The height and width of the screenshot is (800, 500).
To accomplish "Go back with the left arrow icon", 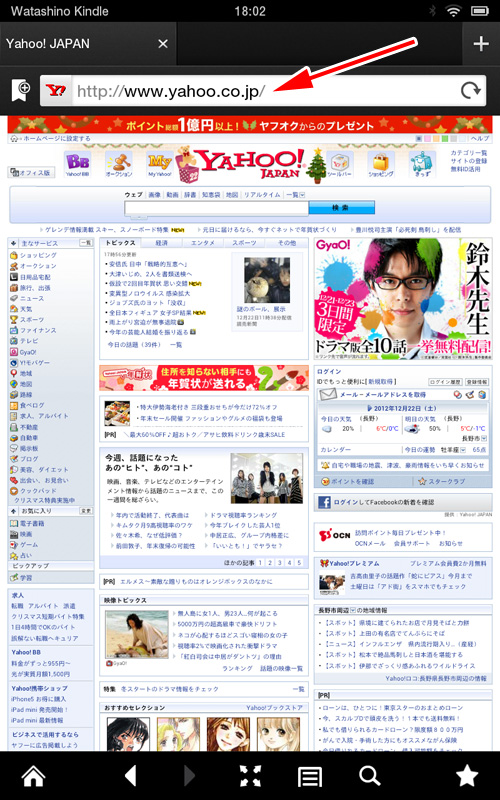I will [131, 776].
